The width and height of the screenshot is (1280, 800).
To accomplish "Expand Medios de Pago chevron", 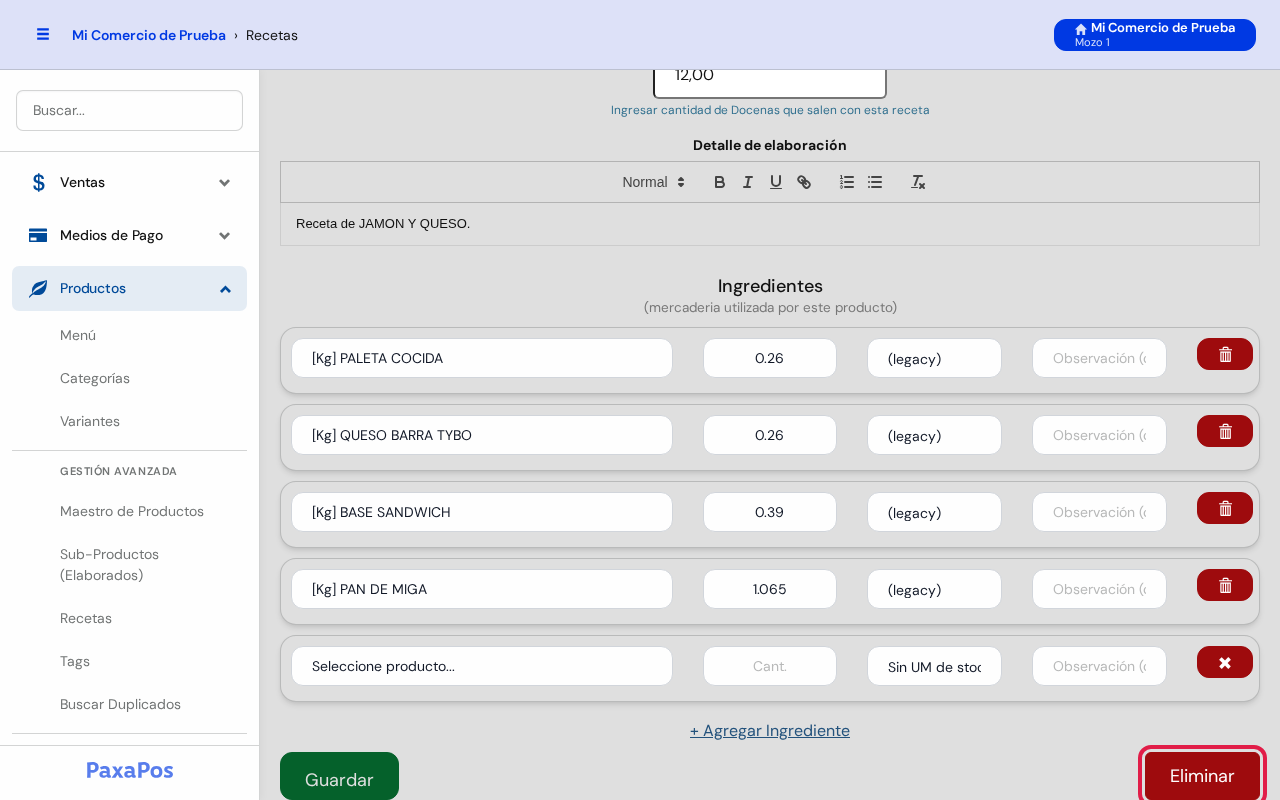I will click(225, 235).
